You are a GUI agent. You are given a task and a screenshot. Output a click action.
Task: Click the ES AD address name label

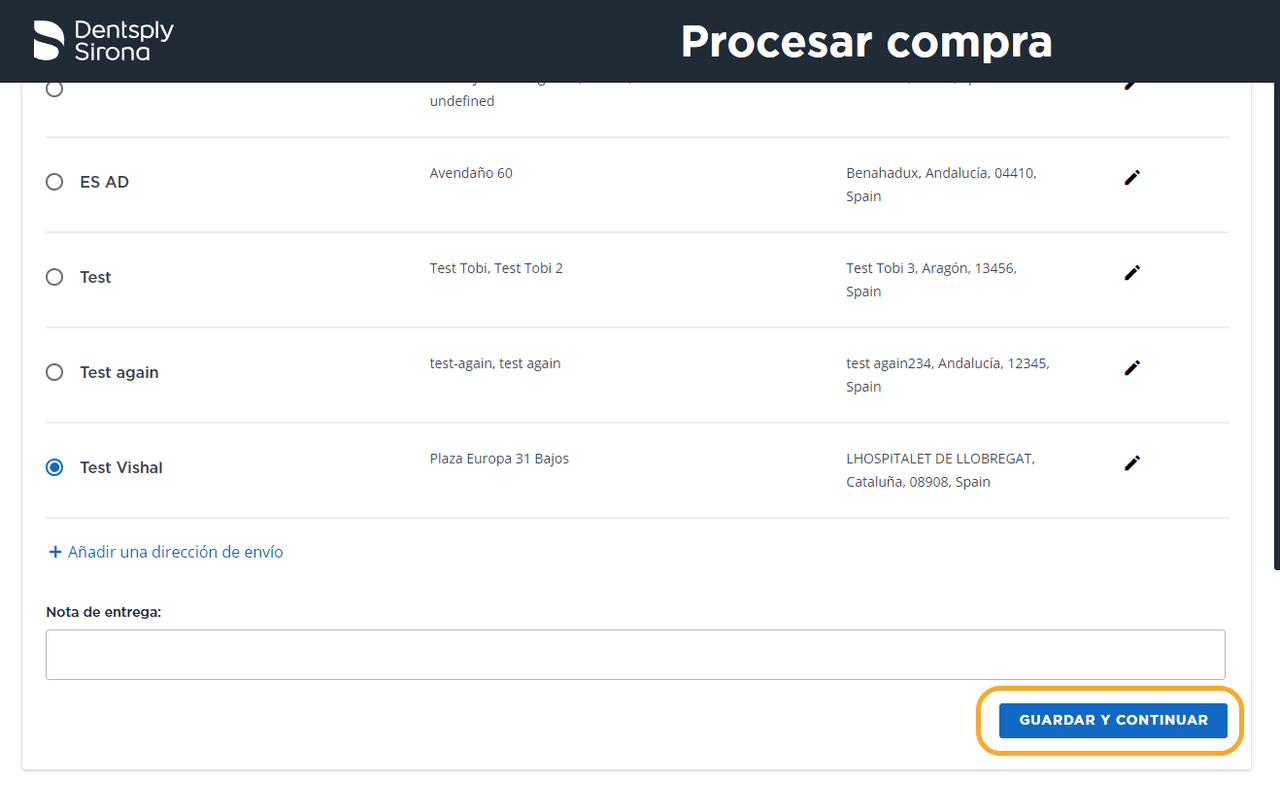(x=104, y=182)
